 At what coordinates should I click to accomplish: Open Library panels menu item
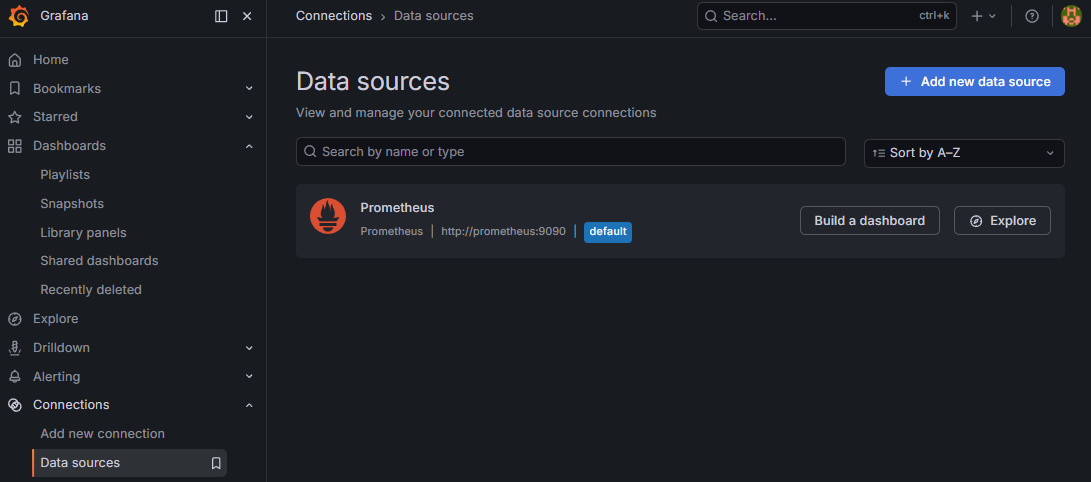coord(83,232)
